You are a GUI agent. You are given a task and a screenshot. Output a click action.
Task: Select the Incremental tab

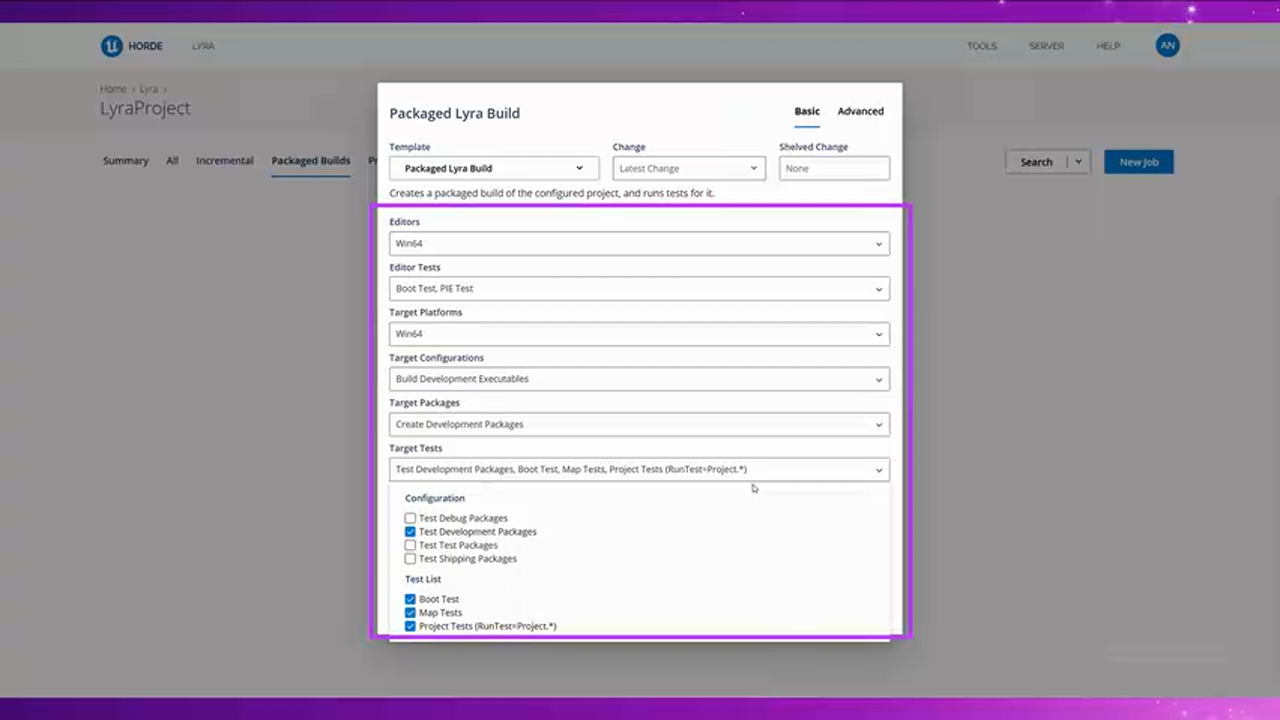pyautogui.click(x=224, y=161)
